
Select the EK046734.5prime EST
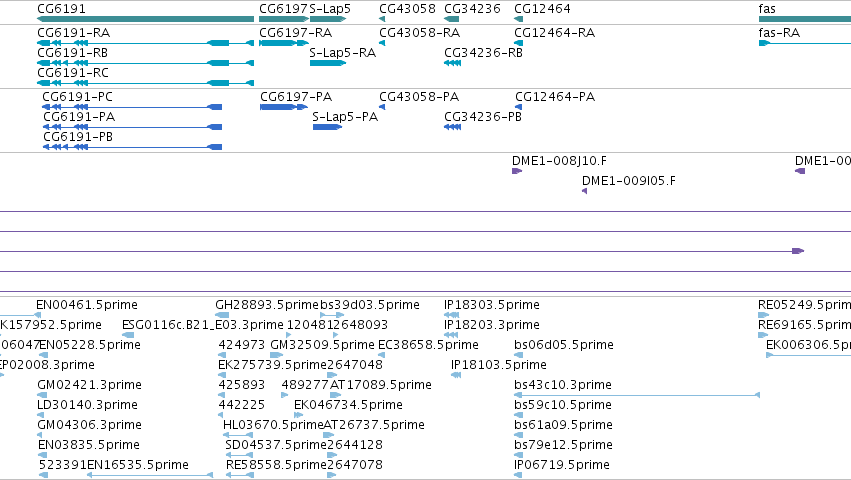click(x=299, y=415)
